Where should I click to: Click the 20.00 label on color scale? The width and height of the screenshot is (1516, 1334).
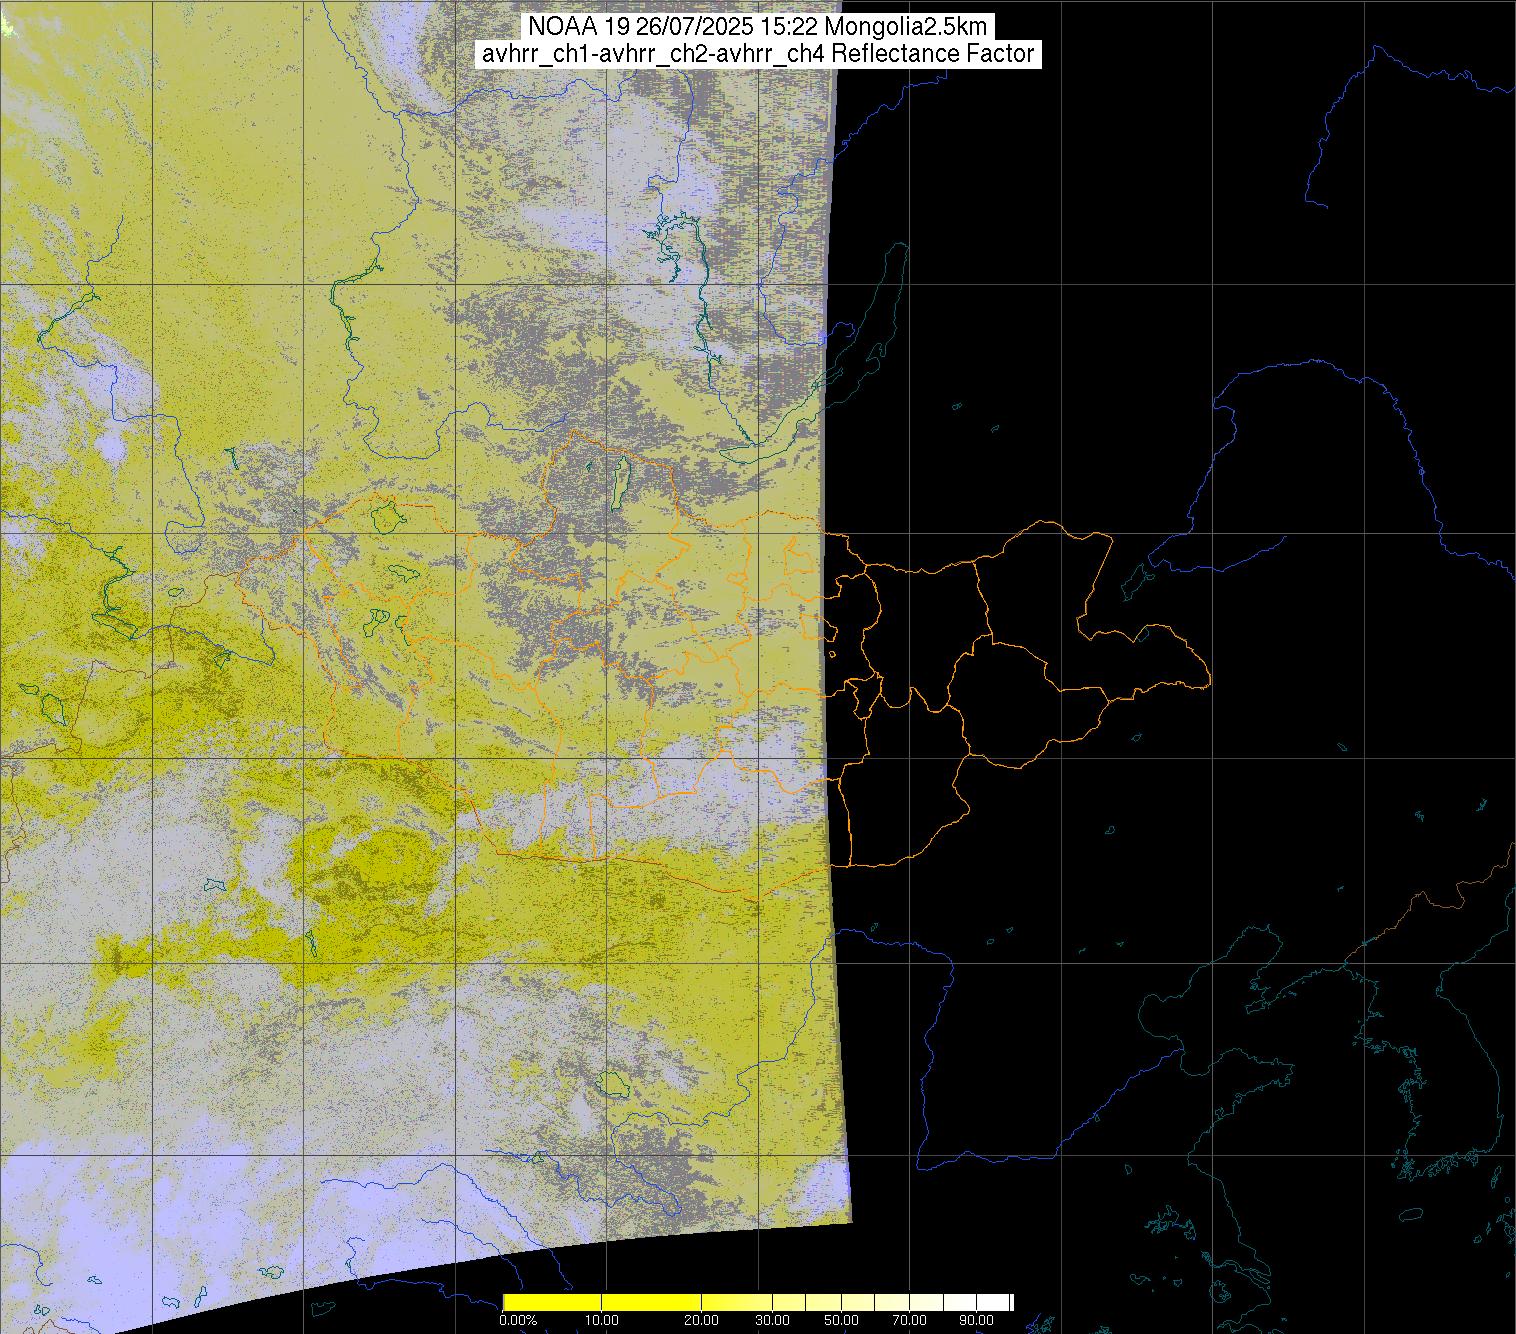click(x=700, y=1321)
